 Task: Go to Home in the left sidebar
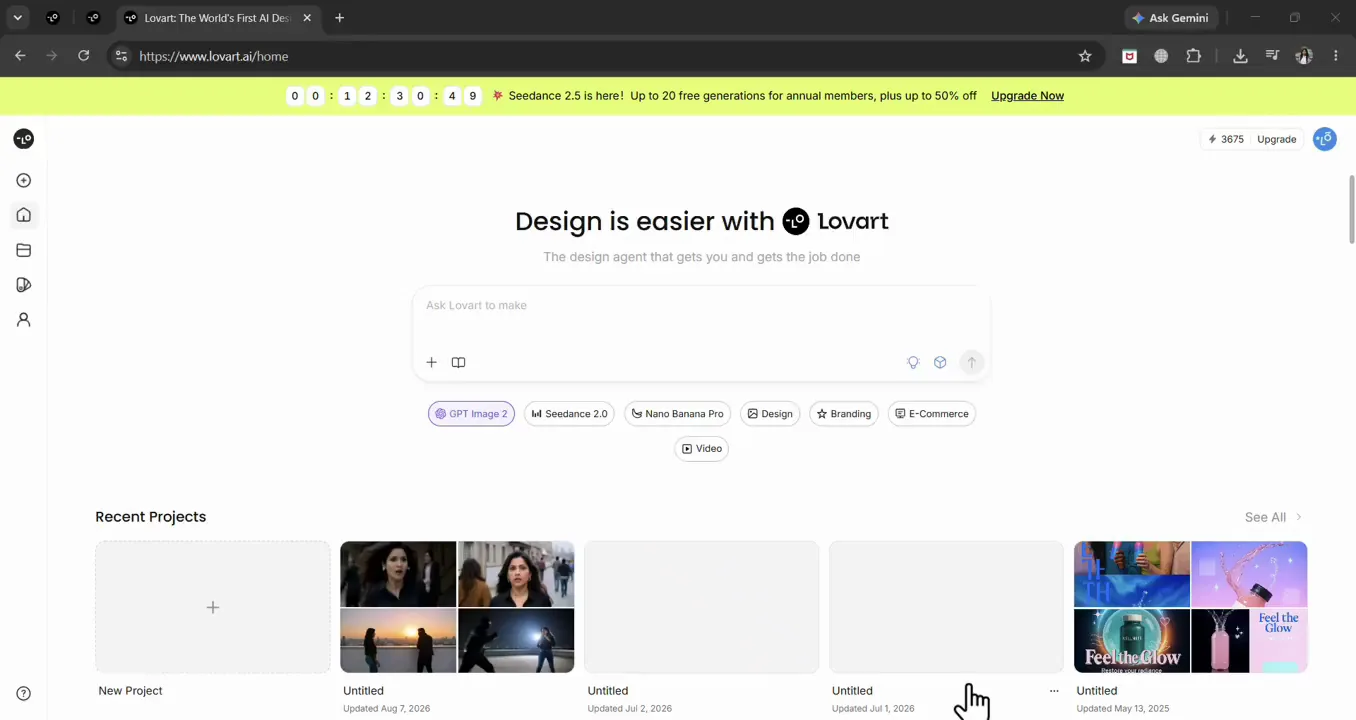click(24, 215)
